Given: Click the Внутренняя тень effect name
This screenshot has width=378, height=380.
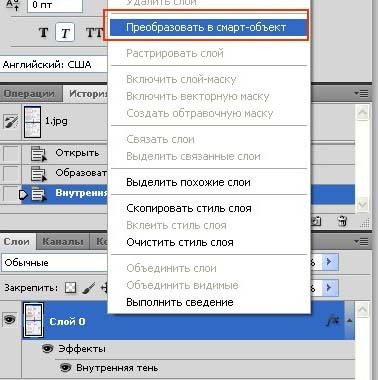Looking at the screenshot, I should 117,368.
